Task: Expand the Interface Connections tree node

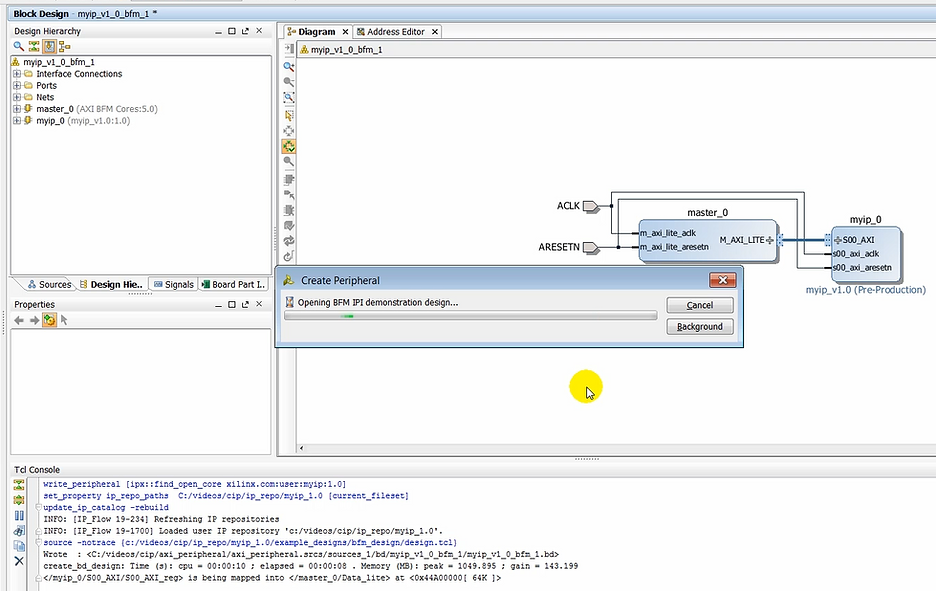Action: tap(16, 73)
